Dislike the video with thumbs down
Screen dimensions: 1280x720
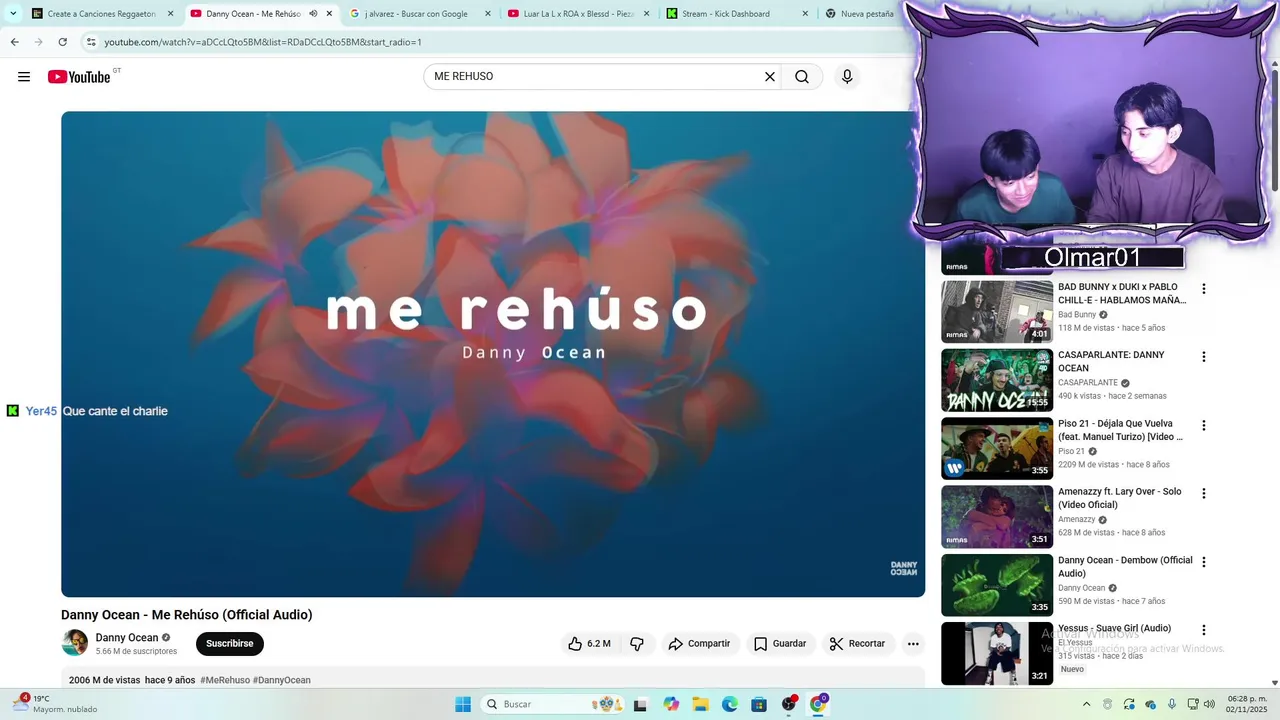pyautogui.click(x=637, y=644)
